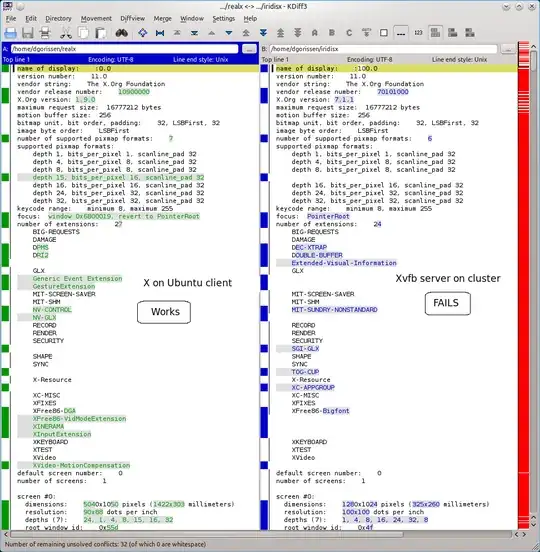The width and height of the screenshot is (540, 552).
Task: Click the 'XC-APPGROUP' line in pane B
Action: pyautogui.click(x=313, y=387)
